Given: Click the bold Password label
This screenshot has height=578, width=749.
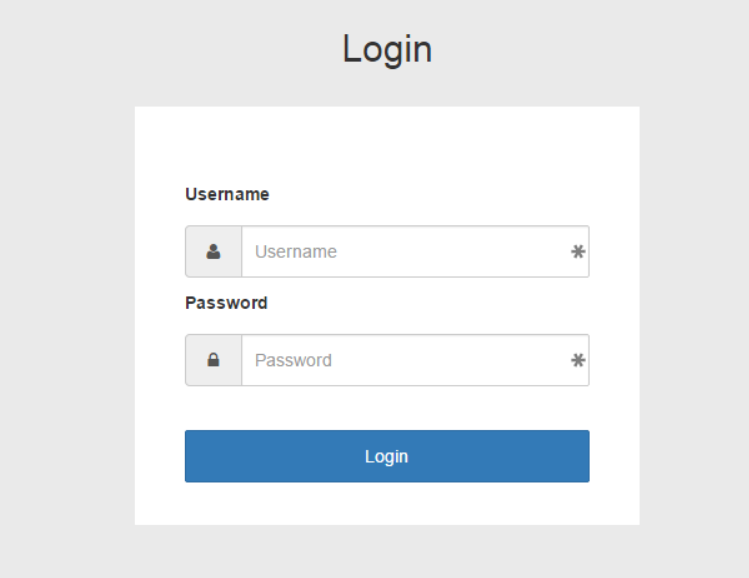Looking at the screenshot, I should [x=226, y=303].
